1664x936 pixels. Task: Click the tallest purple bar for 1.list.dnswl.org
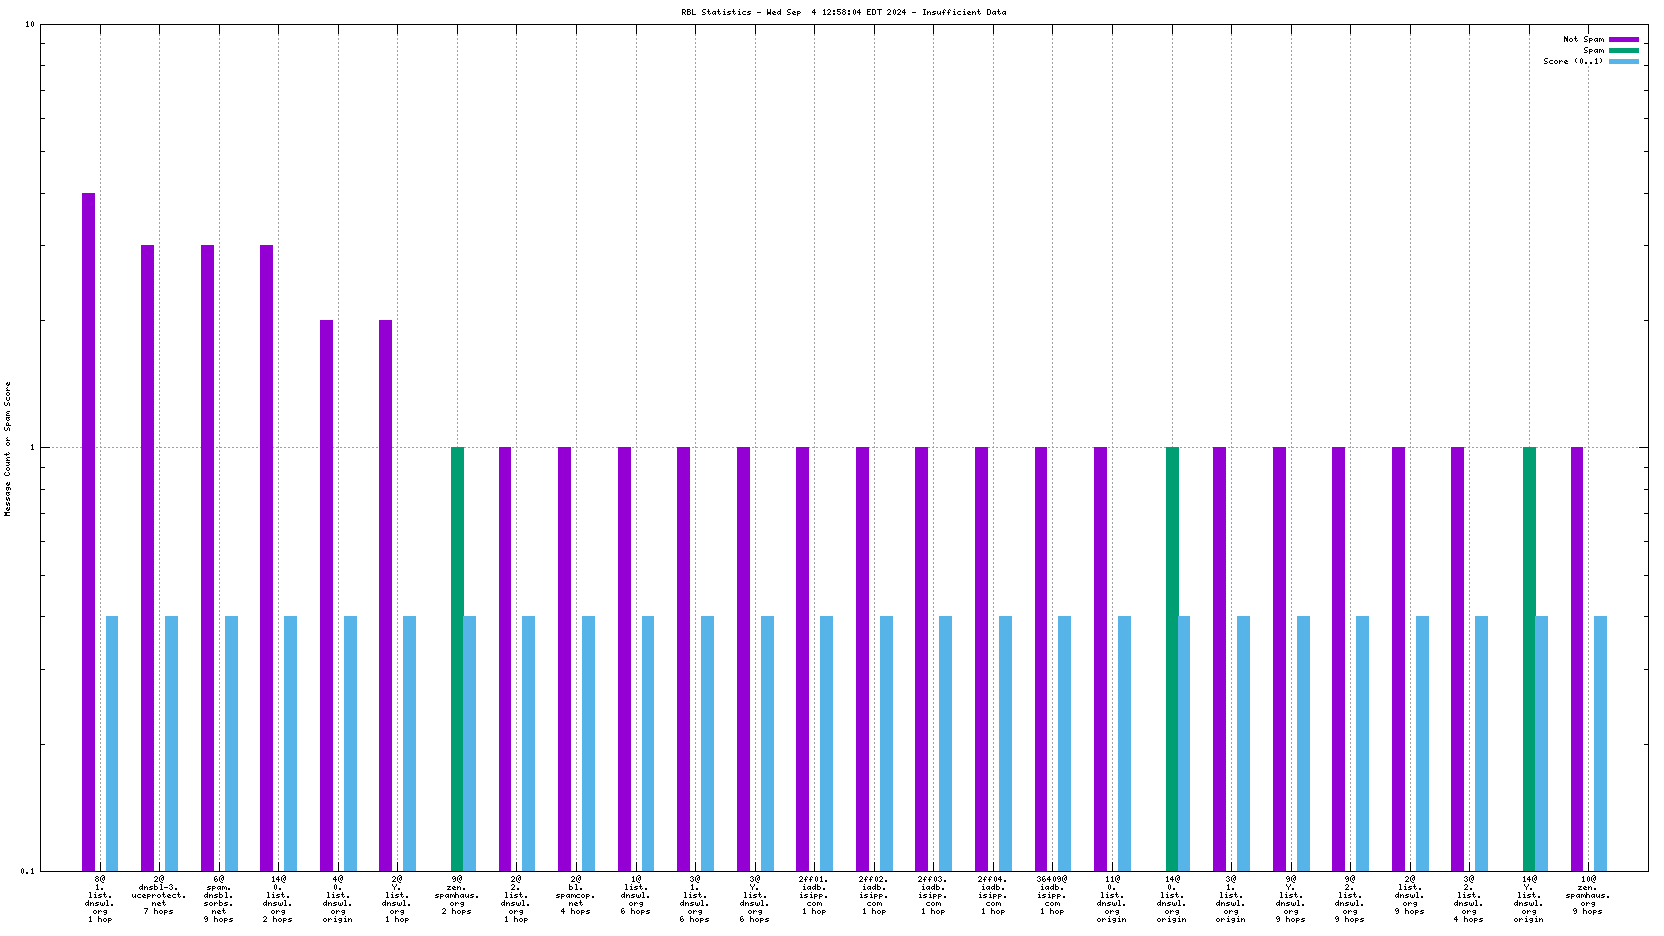click(x=88, y=530)
